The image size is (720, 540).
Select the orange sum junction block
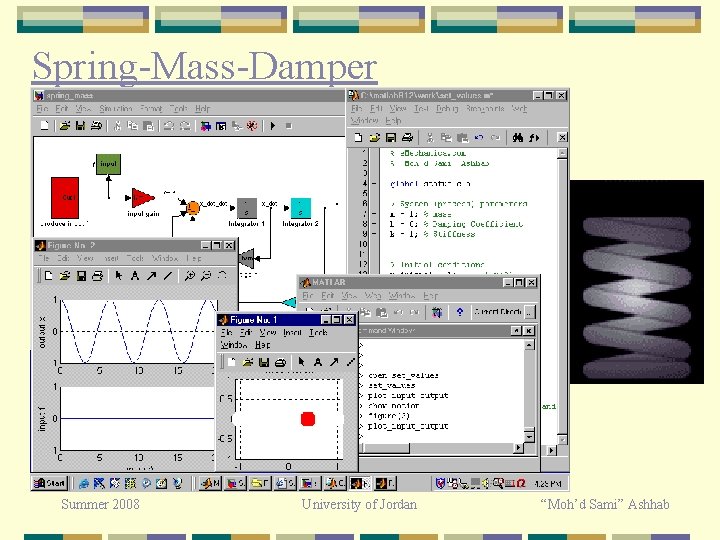point(193,208)
